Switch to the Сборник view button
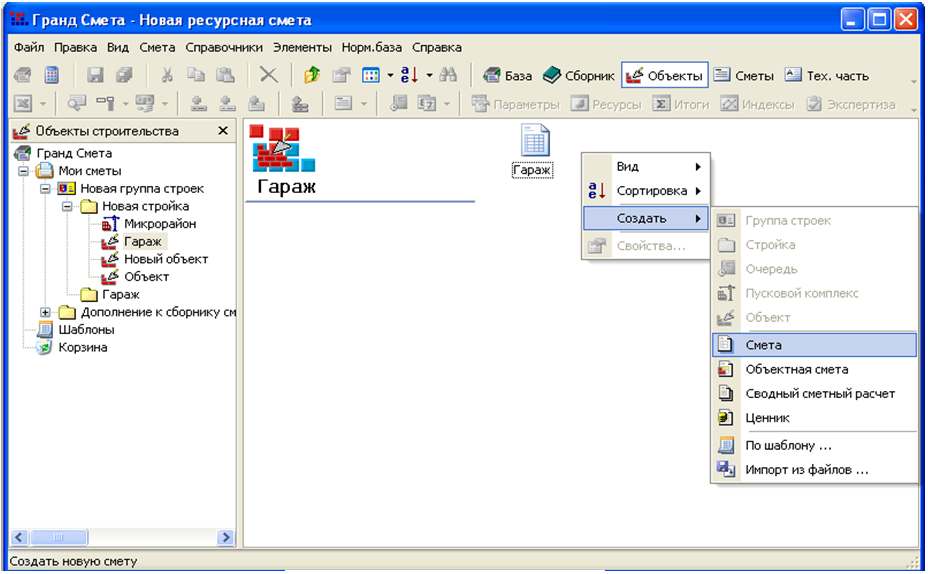Image resolution: width=928 pixels, height=574 pixels. click(x=579, y=75)
